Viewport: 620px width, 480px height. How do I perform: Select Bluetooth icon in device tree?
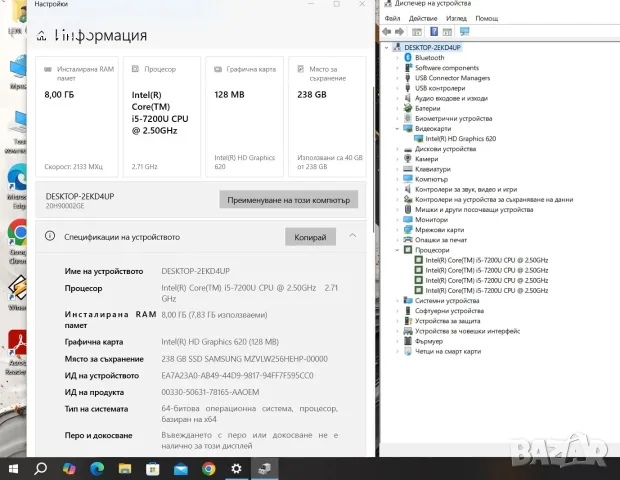[x=408, y=58]
